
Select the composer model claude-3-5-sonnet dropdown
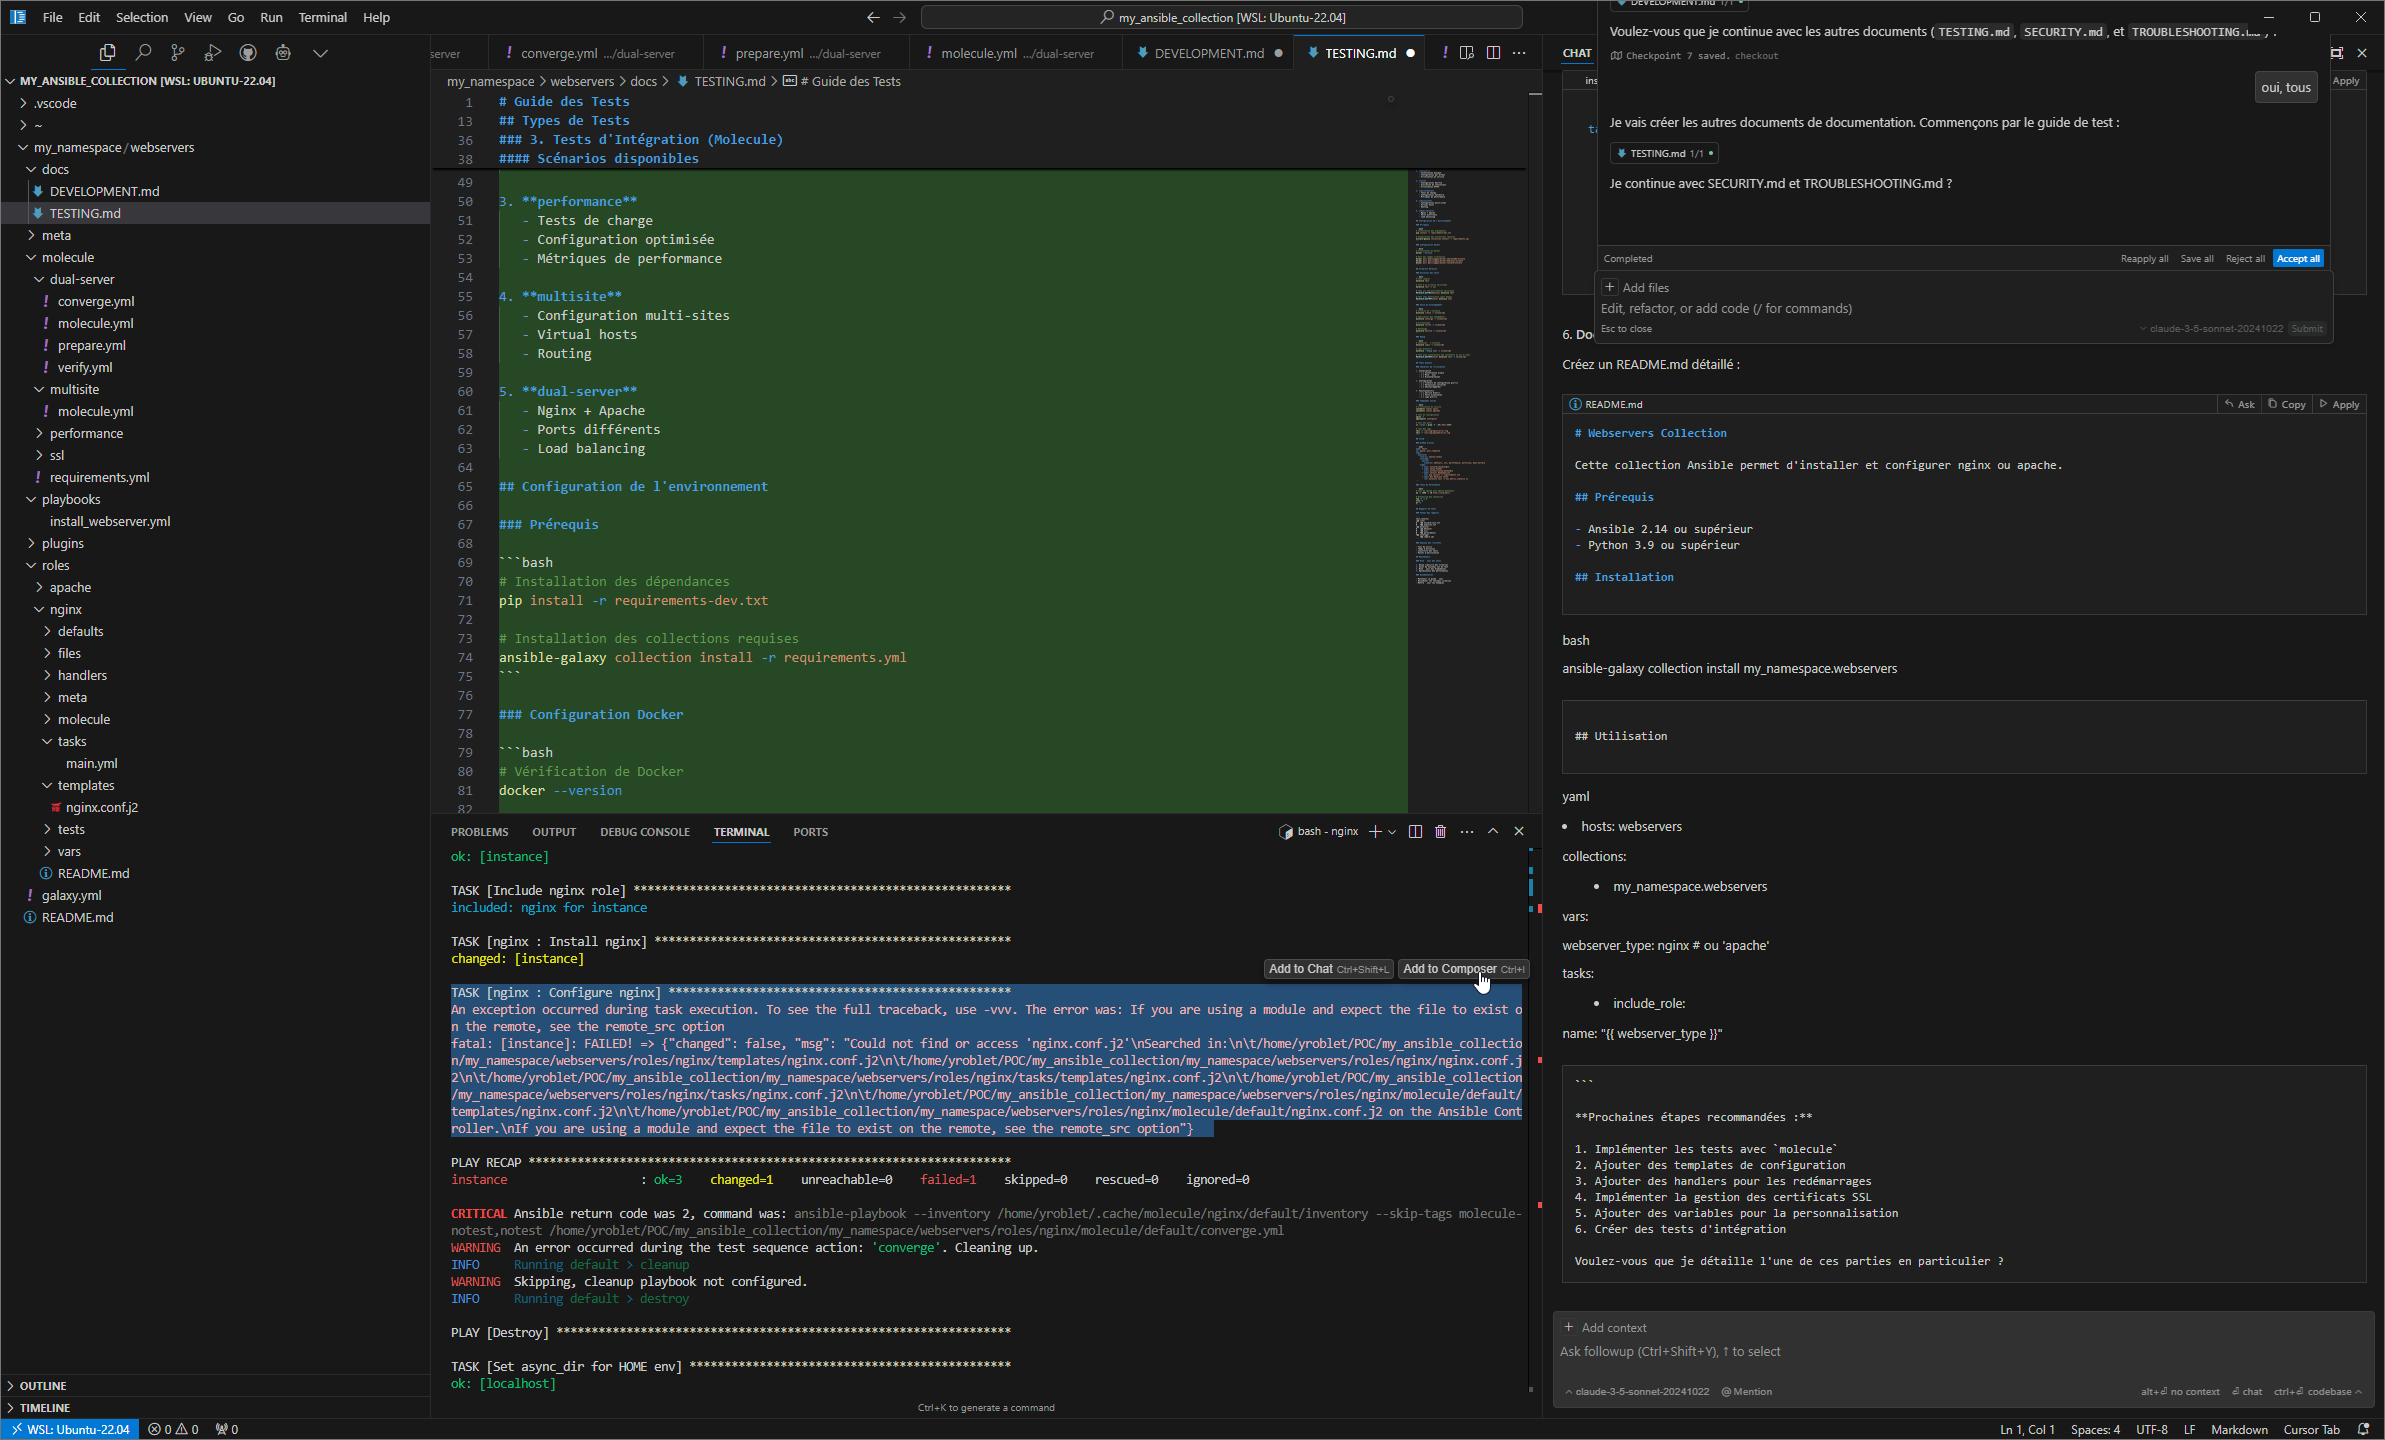2210,328
